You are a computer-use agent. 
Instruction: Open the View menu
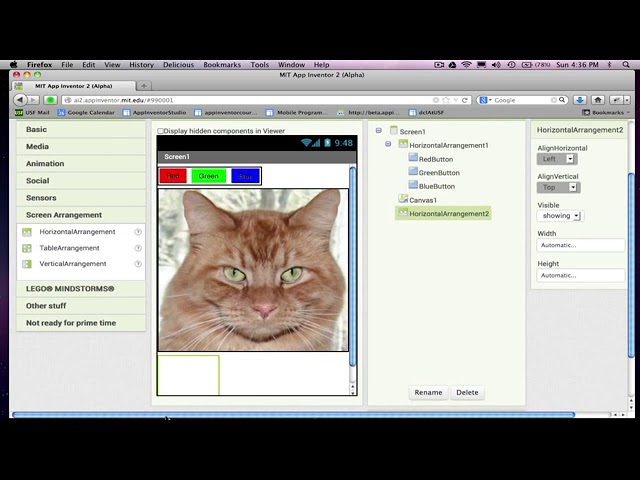point(112,64)
